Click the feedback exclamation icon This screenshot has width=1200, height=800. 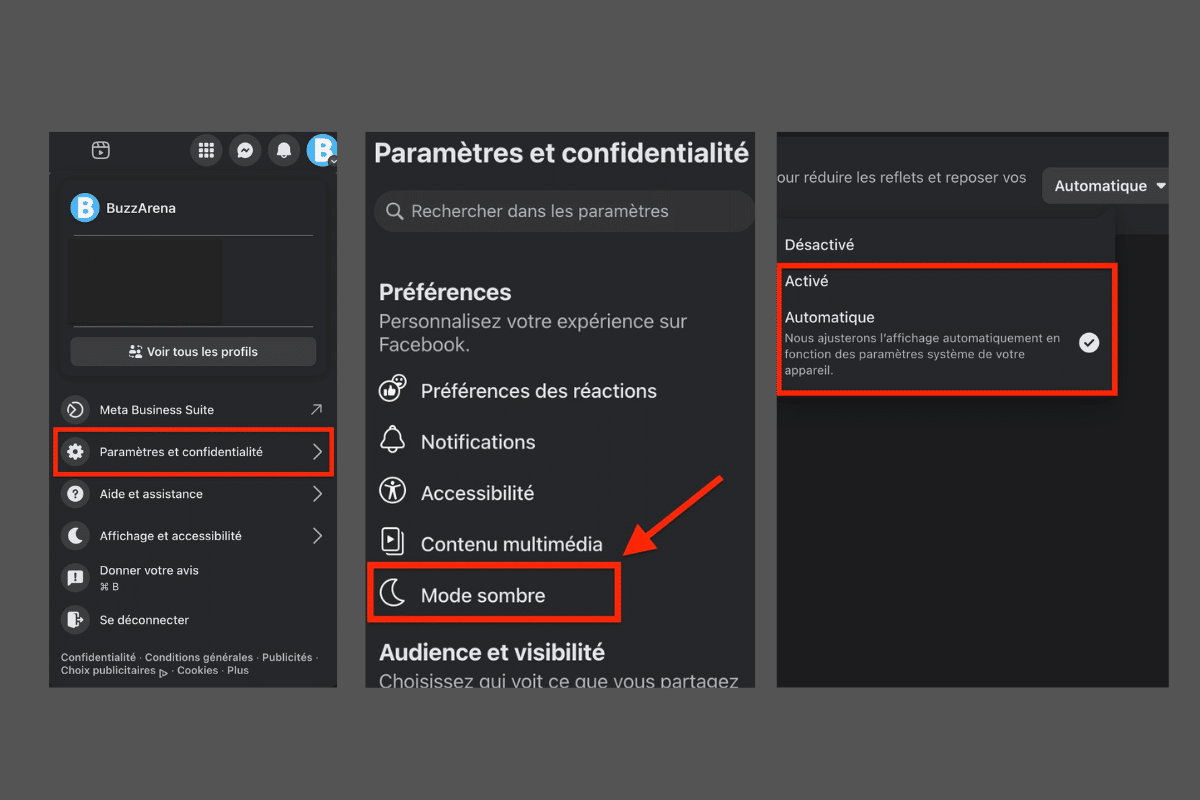[x=75, y=578]
